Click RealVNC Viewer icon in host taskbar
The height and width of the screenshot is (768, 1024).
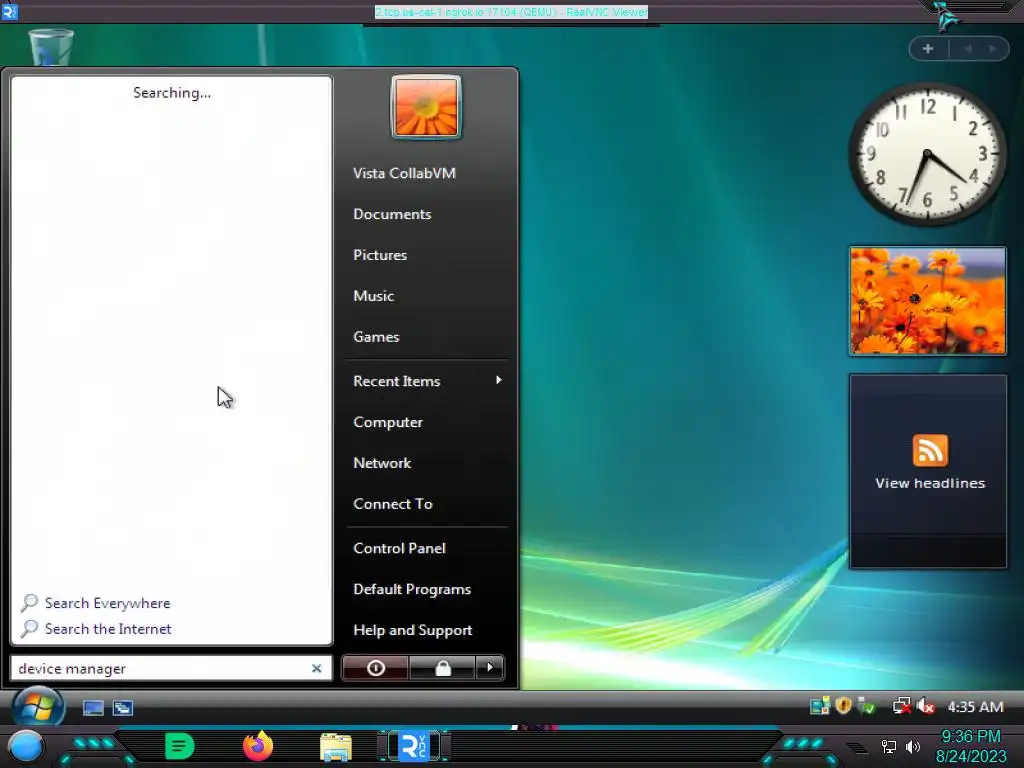click(x=414, y=746)
